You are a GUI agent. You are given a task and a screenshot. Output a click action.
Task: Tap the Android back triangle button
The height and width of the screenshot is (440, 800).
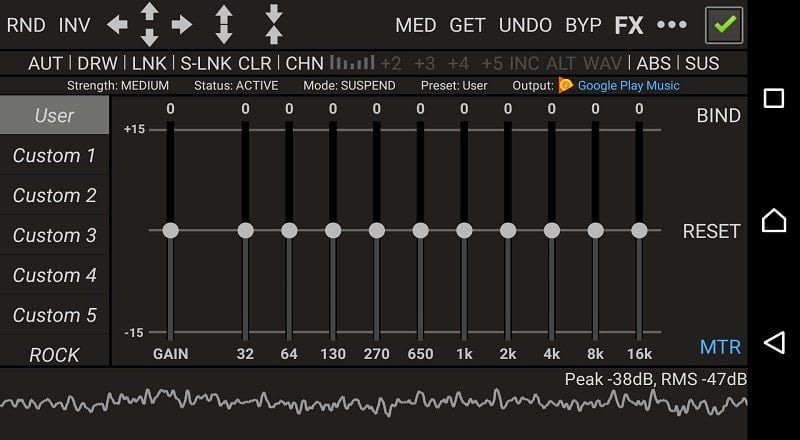(x=773, y=342)
